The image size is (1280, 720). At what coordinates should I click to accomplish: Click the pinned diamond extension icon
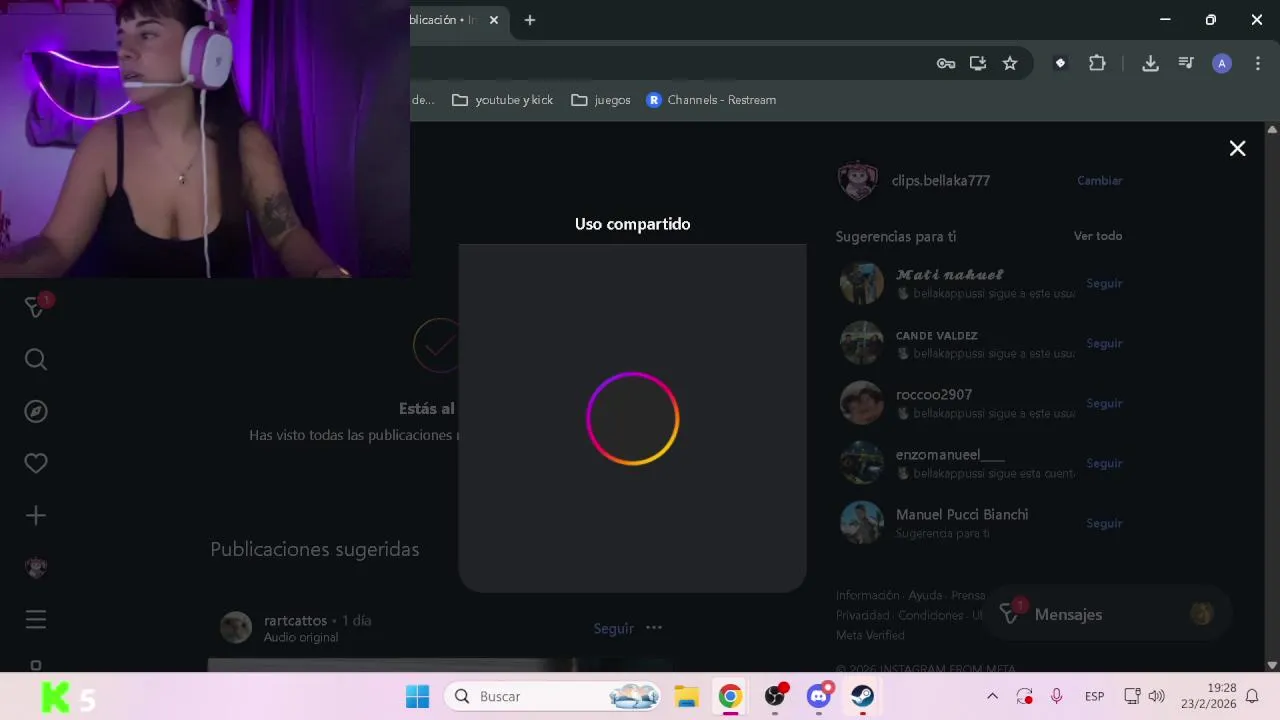pyautogui.click(x=1060, y=63)
